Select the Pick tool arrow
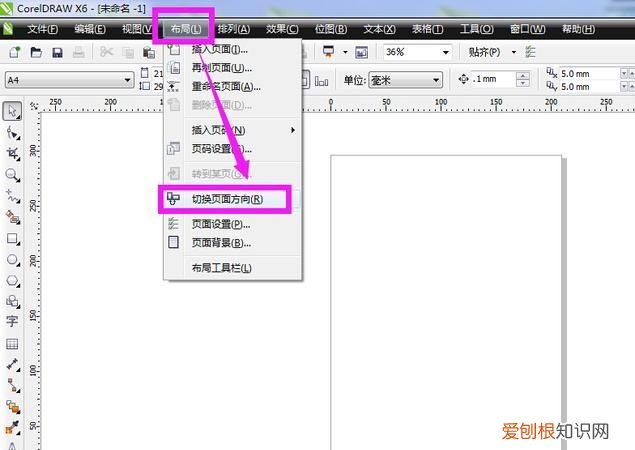Screen dimensions: 635x450 [x=12, y=111]
